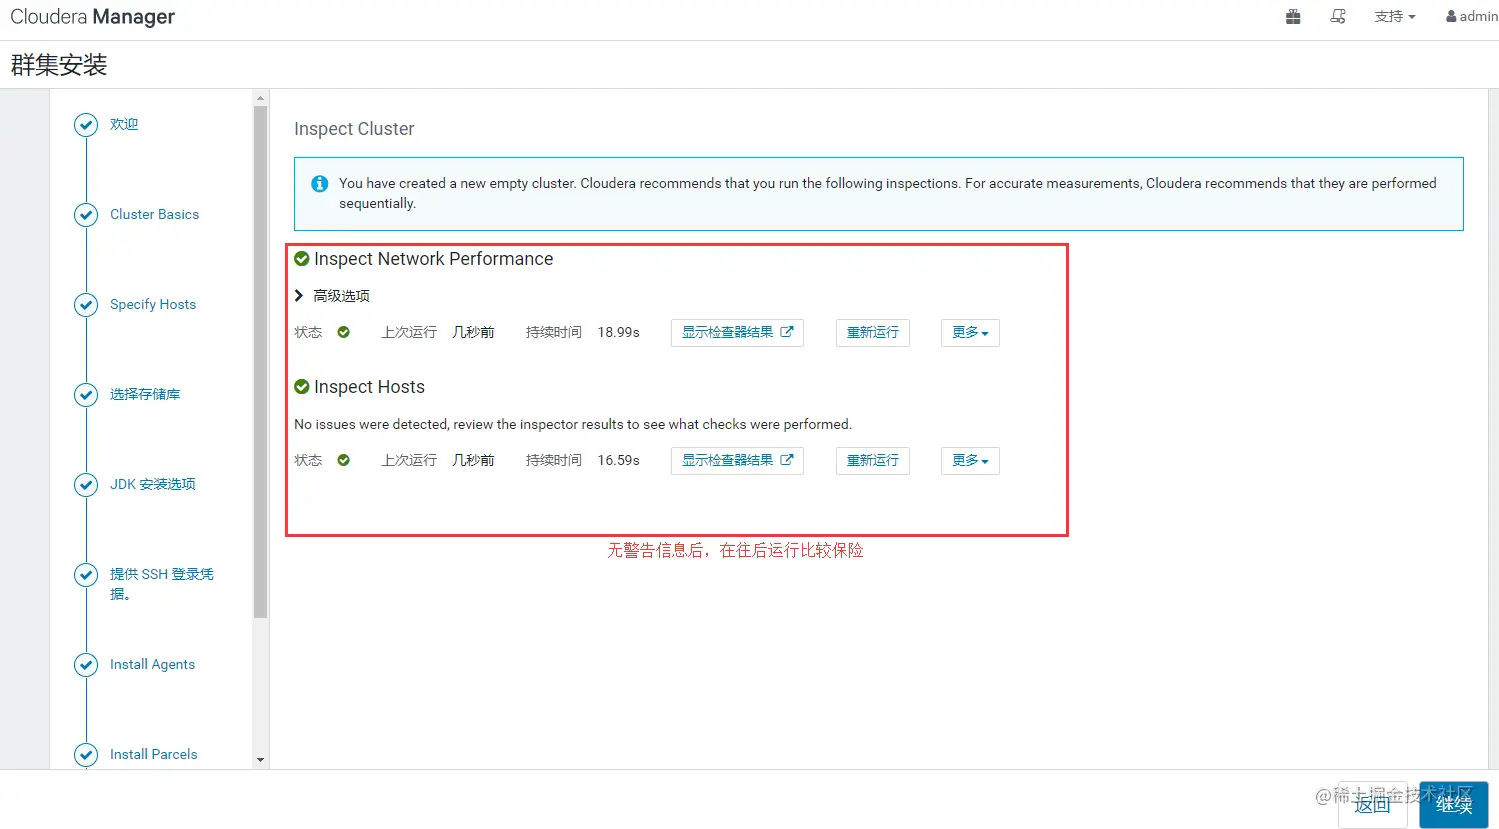Open the 支持 support menu
1499x829 pixels.
point(1395,16)
